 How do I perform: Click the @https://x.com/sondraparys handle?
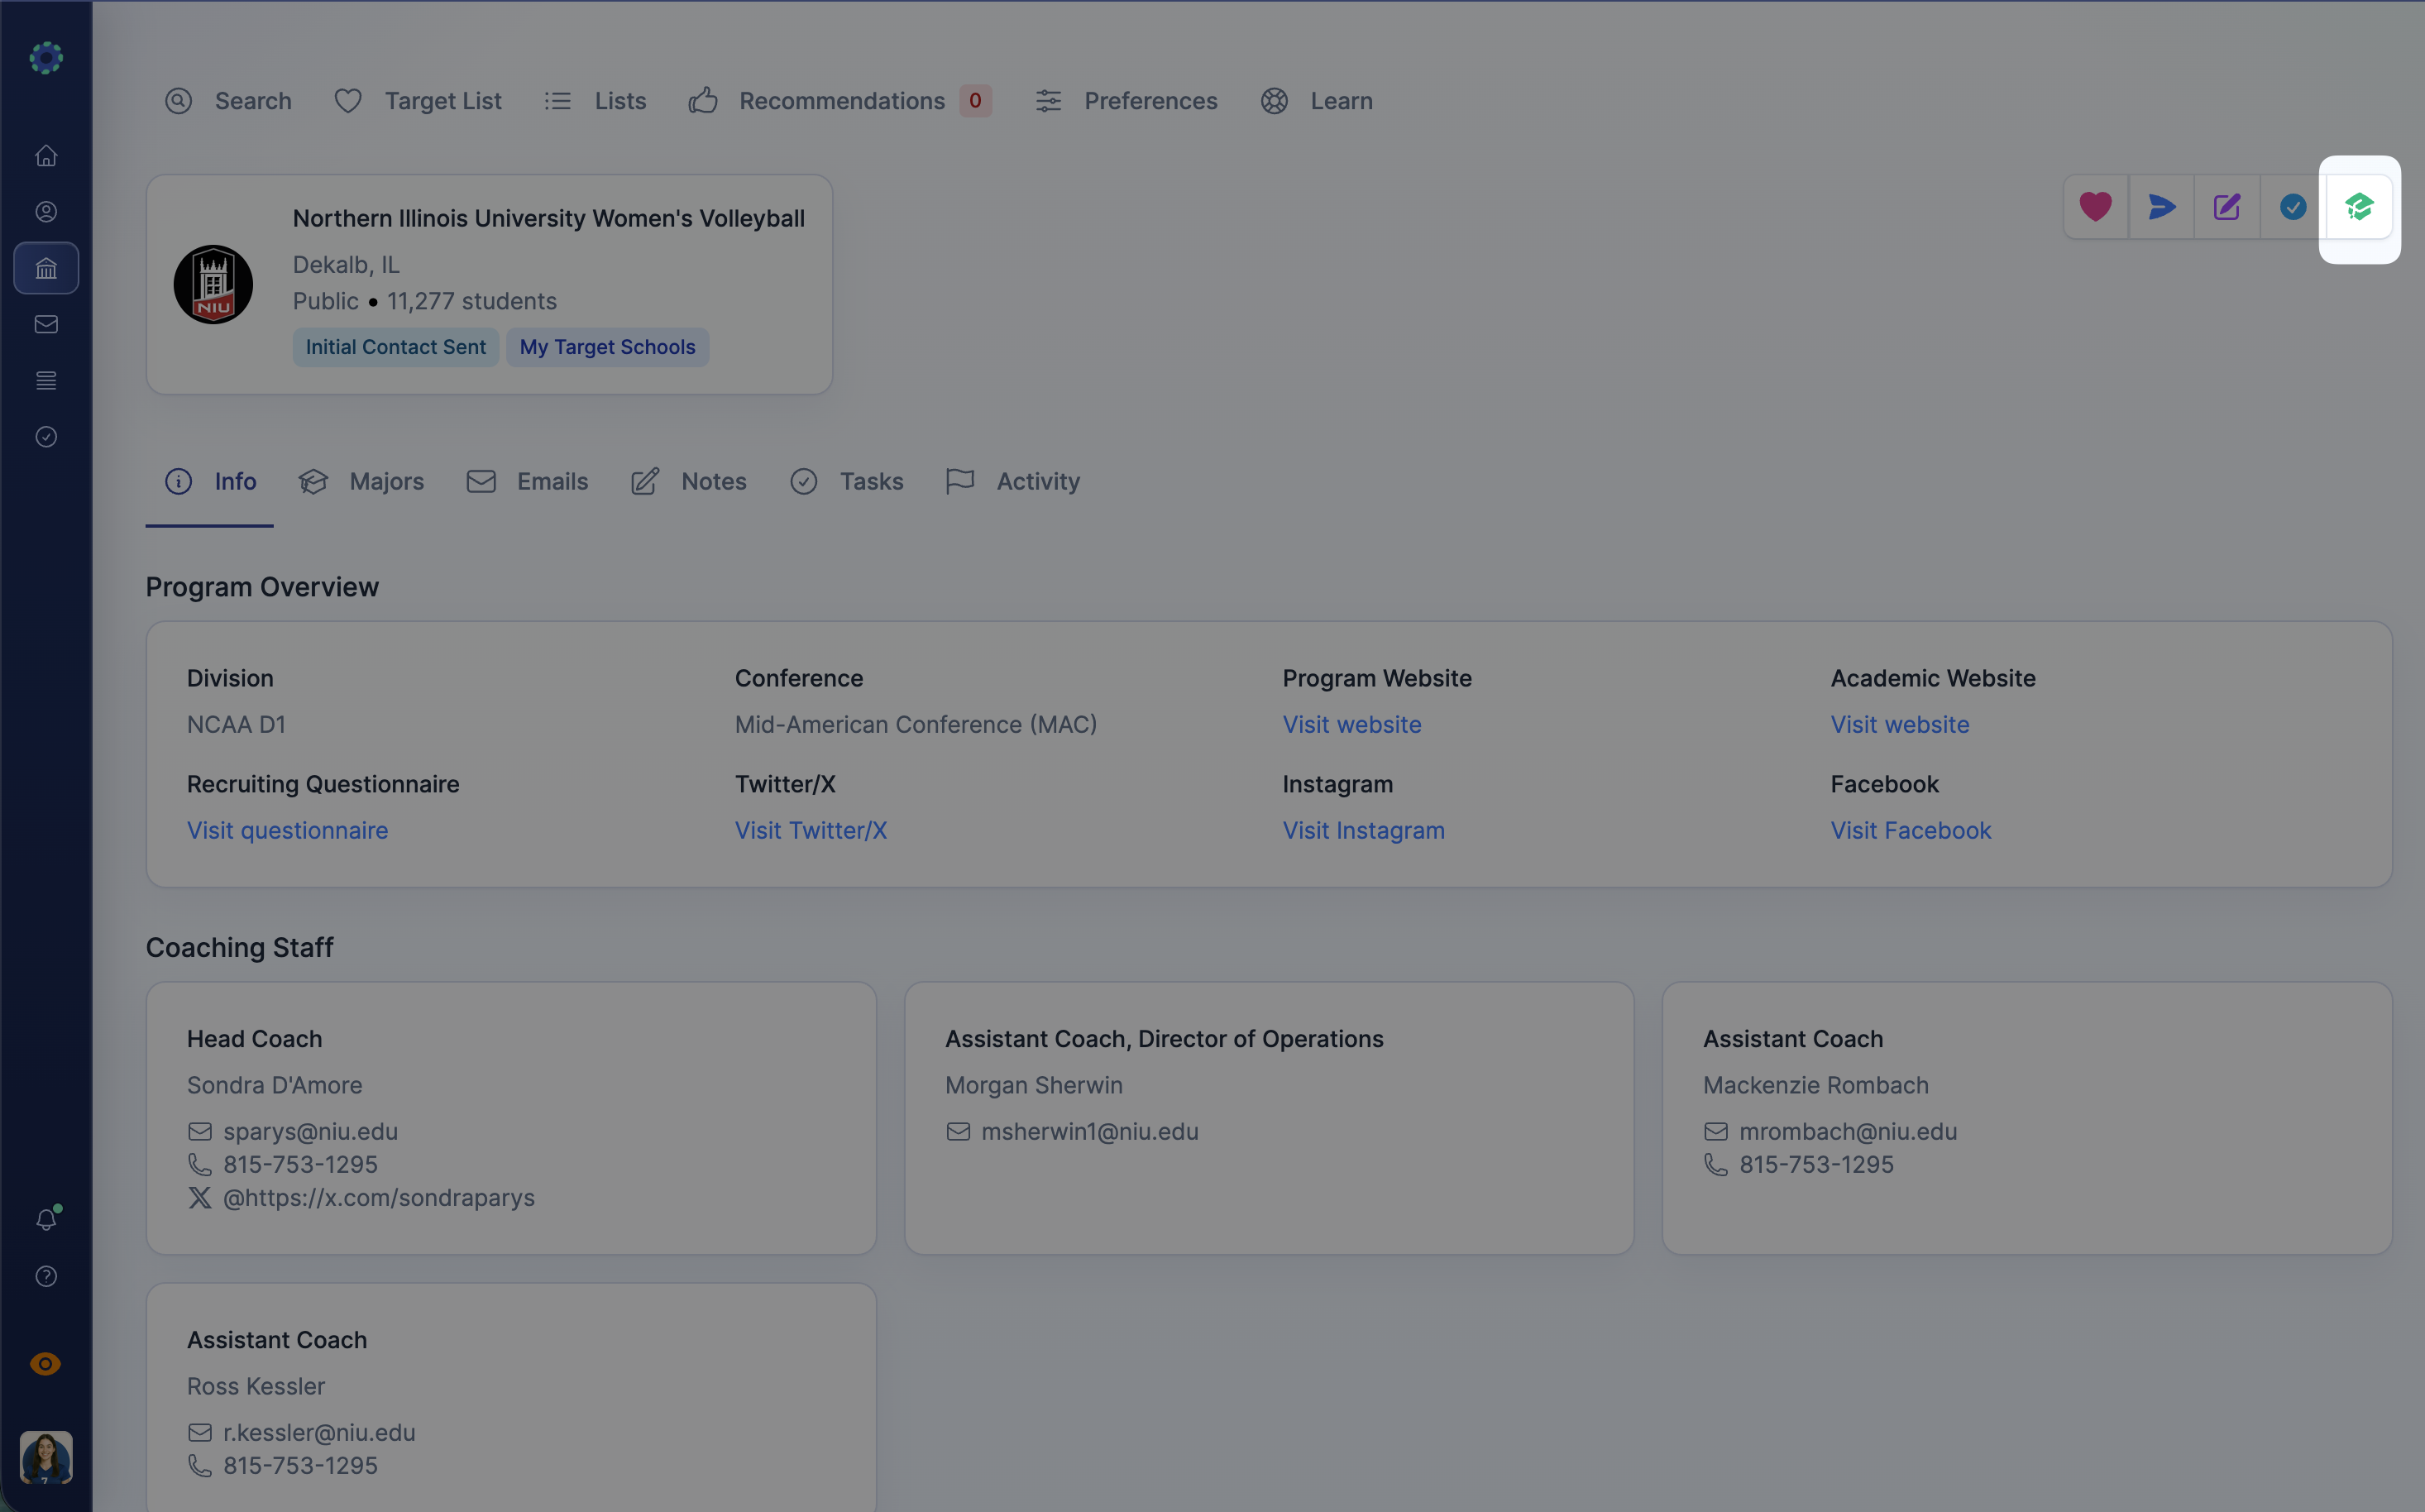379,1197
